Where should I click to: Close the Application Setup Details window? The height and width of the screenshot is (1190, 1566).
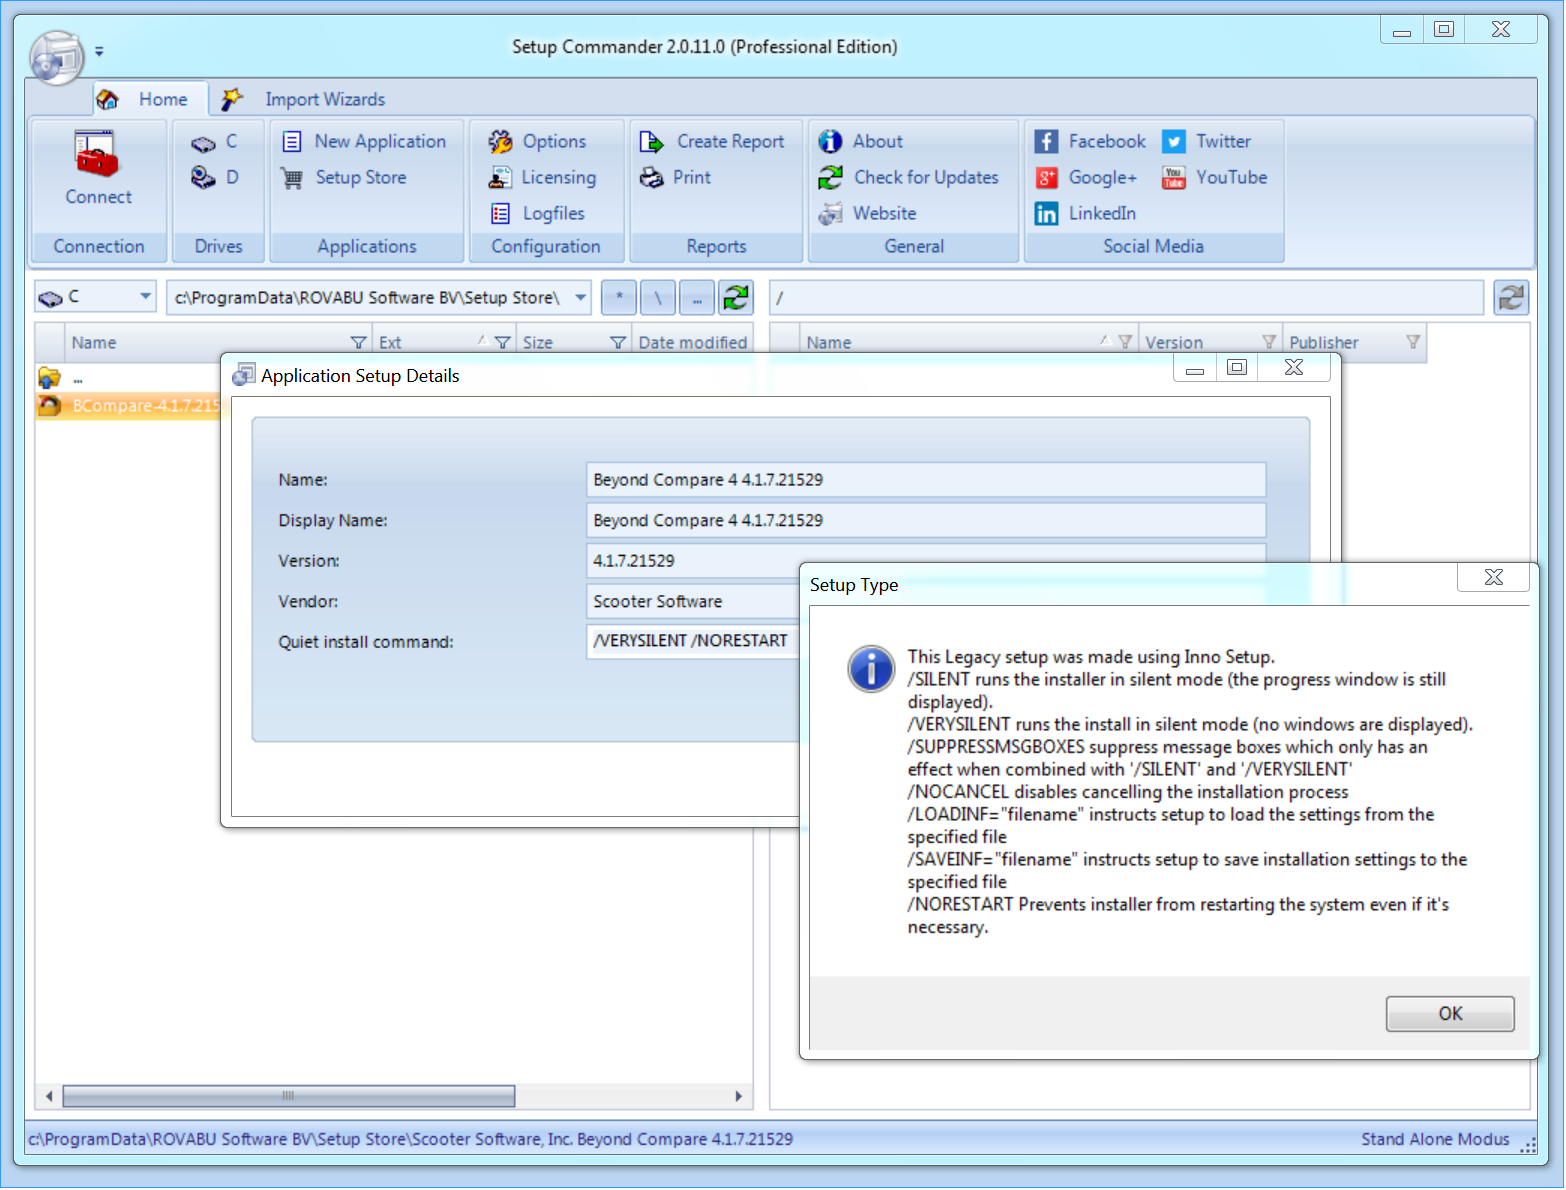tap(1294, 367)
